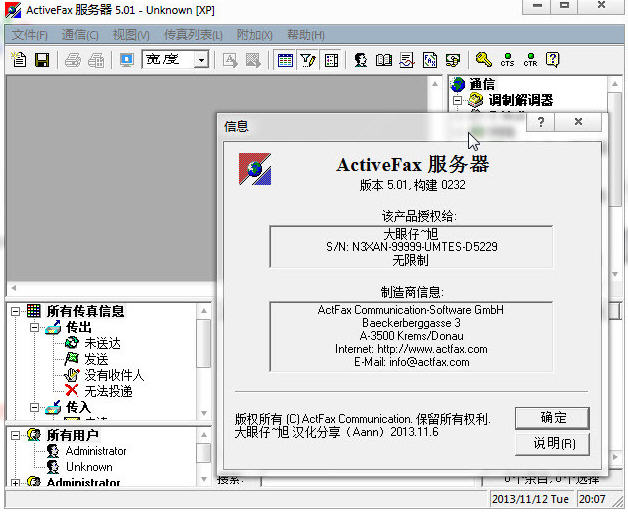
Task: Collapse the 调制解调器 tree node
Action: click(457, 100)
